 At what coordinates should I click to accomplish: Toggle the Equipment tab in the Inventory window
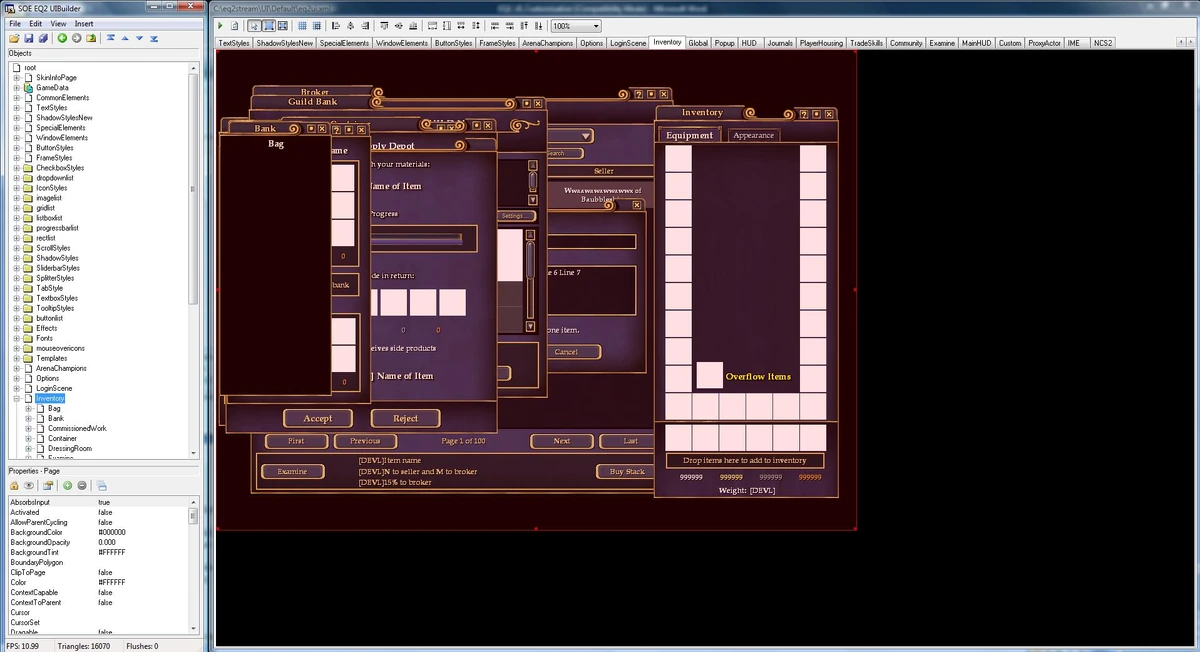(690, 134)
